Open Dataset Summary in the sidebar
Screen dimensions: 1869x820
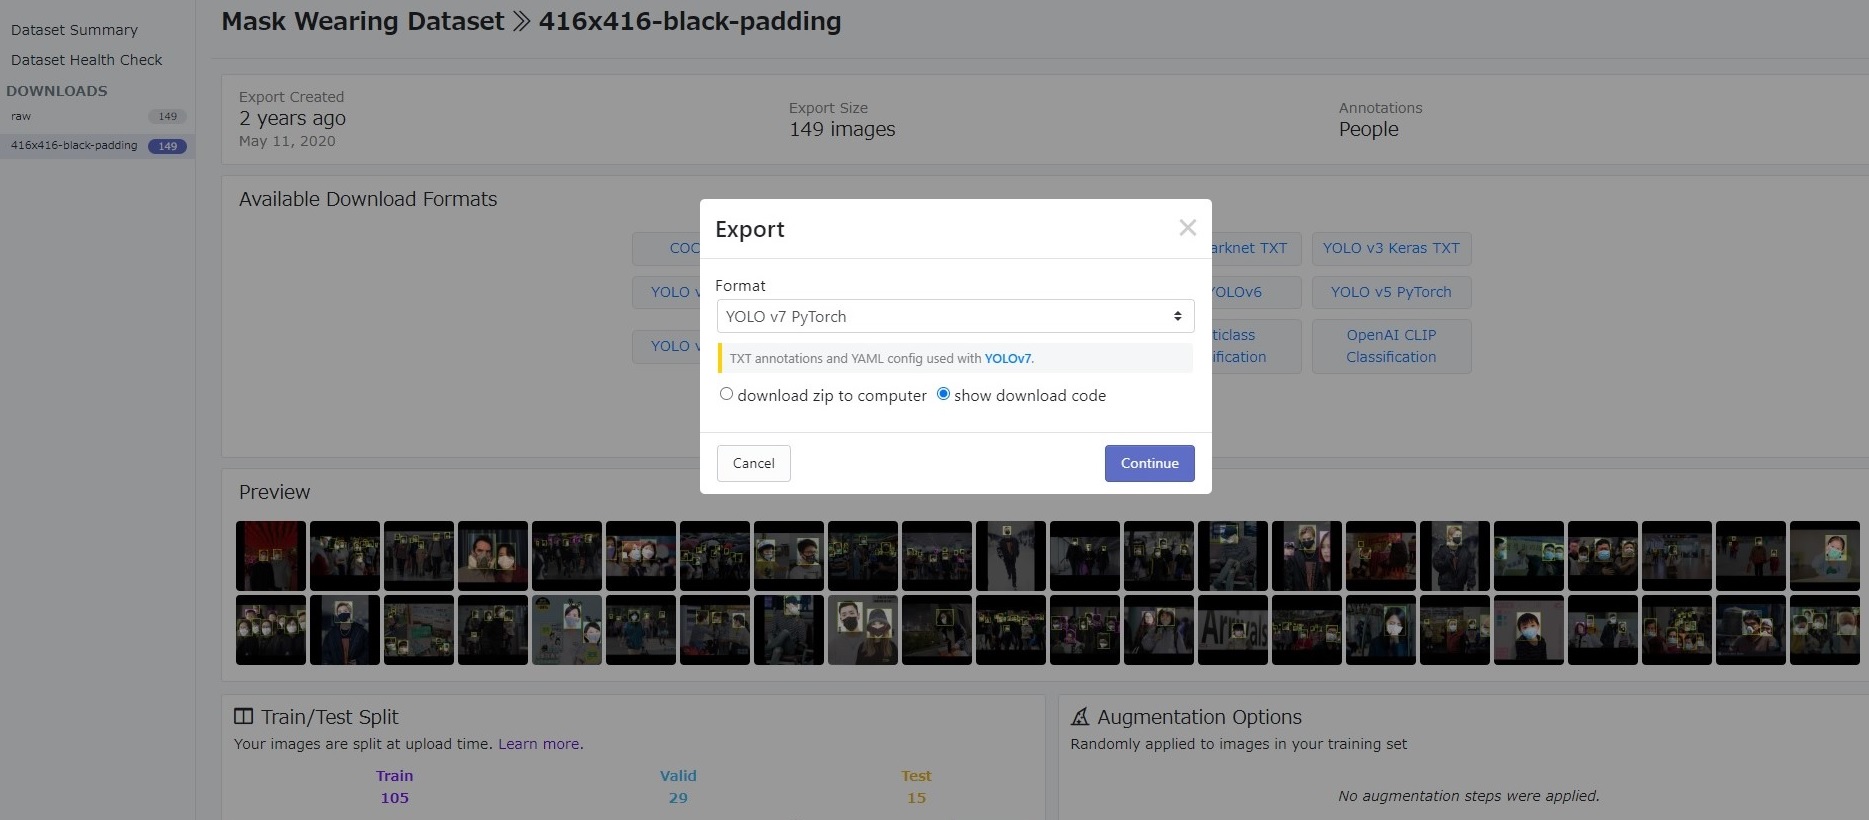coord(74,30)
